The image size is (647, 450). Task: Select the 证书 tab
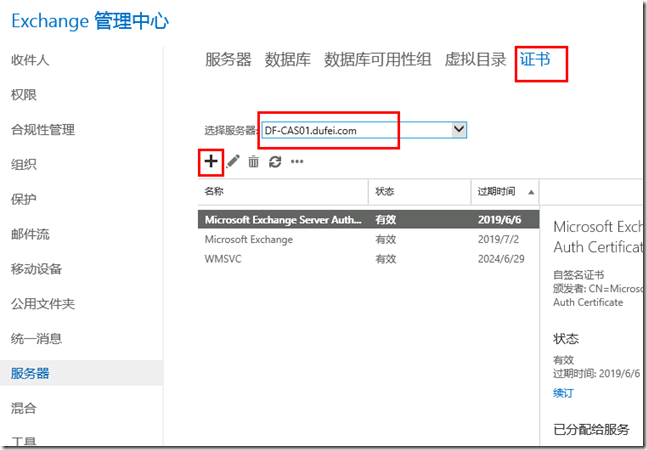(535, 59)
